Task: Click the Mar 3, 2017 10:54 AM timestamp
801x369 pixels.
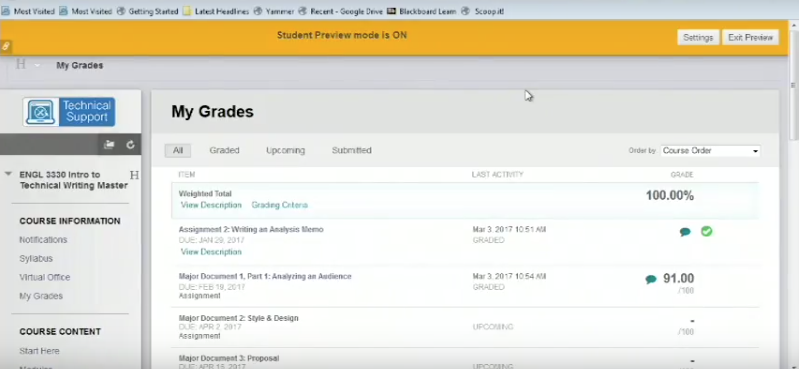Action: pyautogui.click(x=509, y=276)
